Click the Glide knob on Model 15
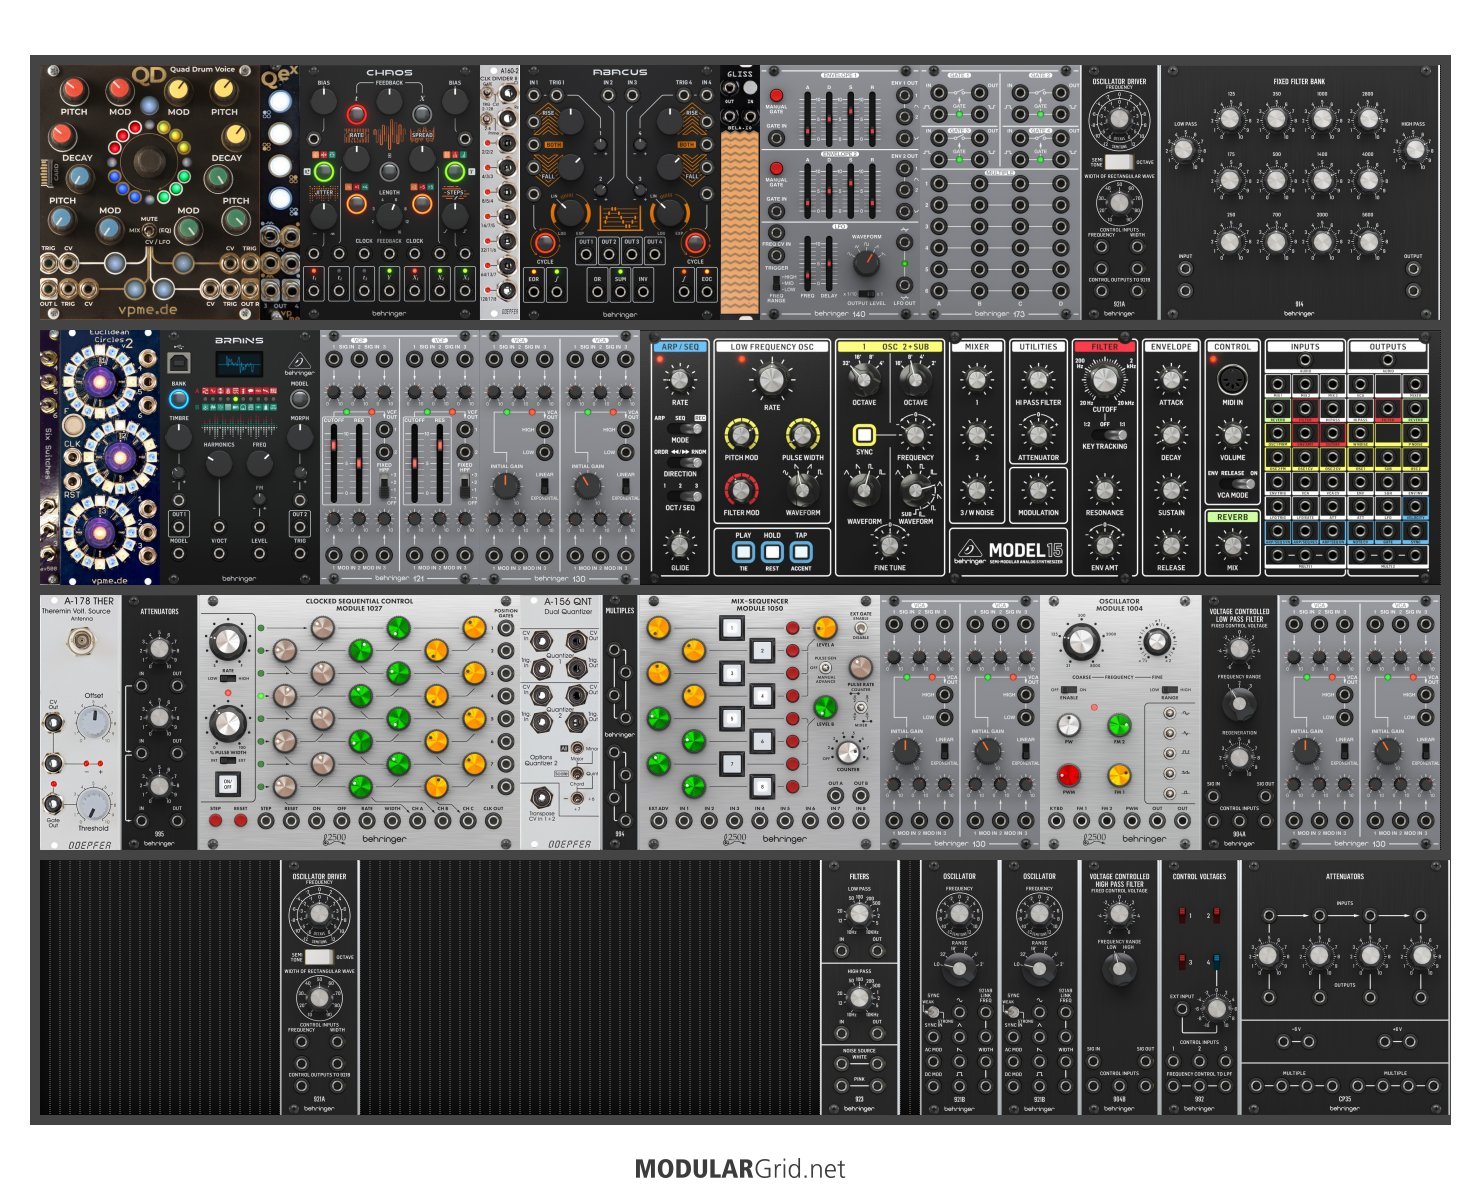The height and width of the screenshot is (1190, 1481). pyautogui.click(x=680, y=545)
